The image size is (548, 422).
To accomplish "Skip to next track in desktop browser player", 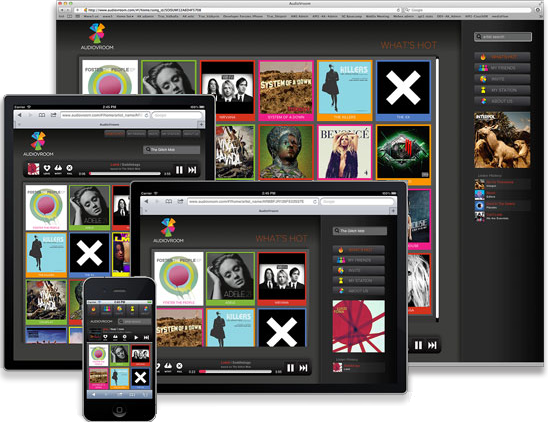I will [x=432, y=345].
